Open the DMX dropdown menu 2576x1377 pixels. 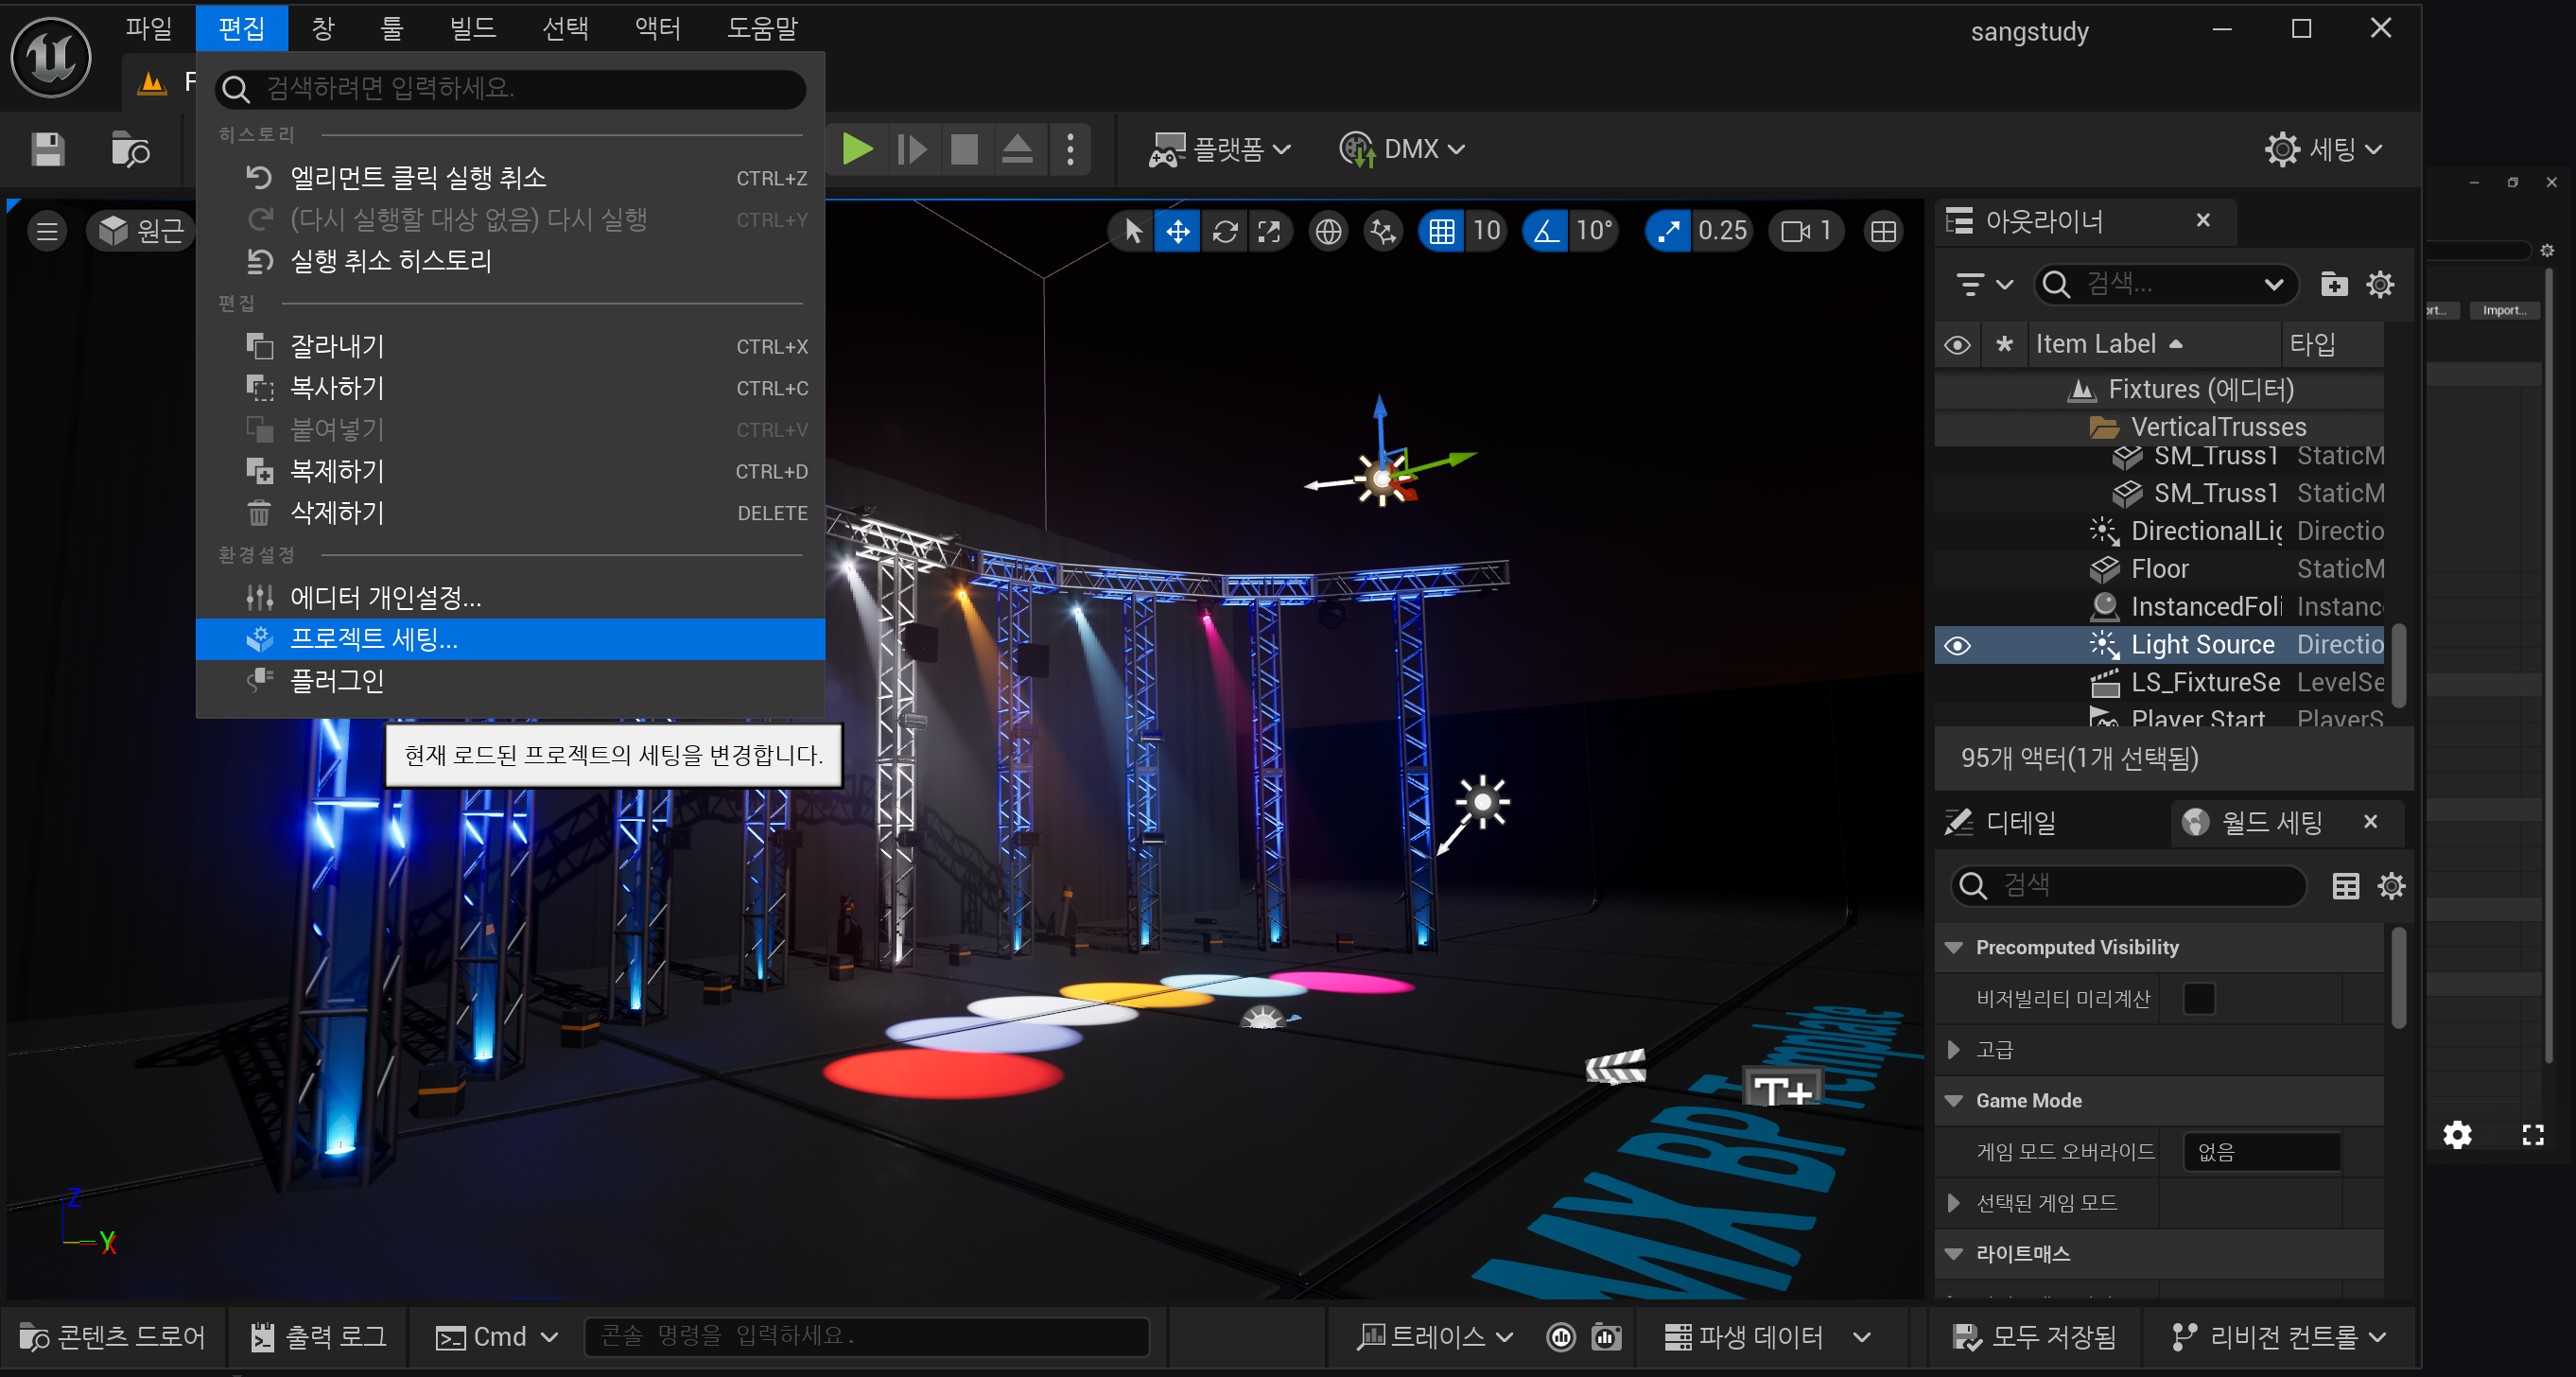coord(1402,149)
